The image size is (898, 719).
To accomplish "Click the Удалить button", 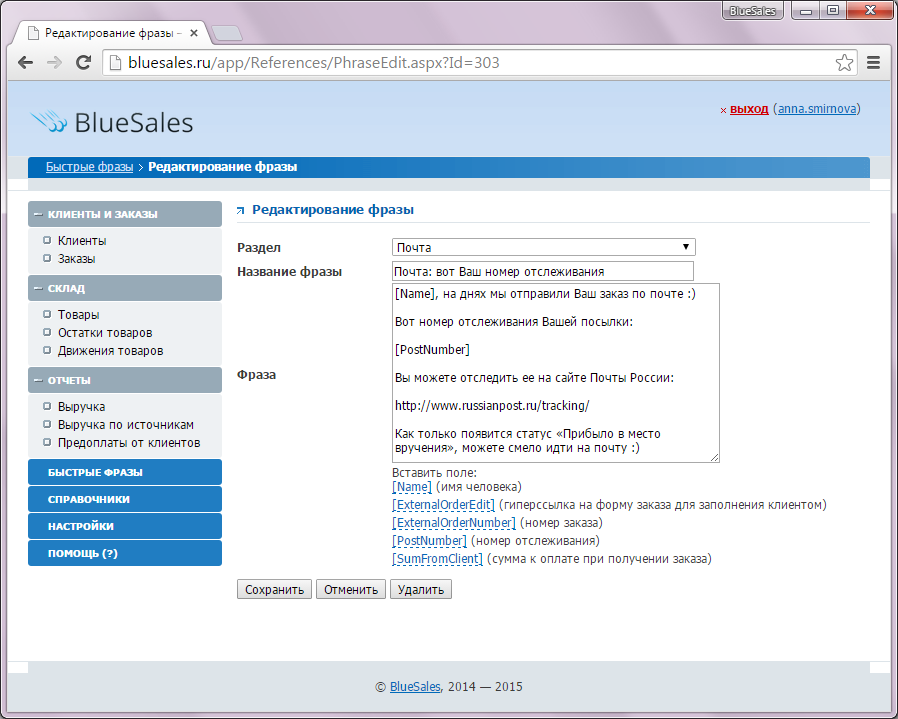I will pos(420,589).
